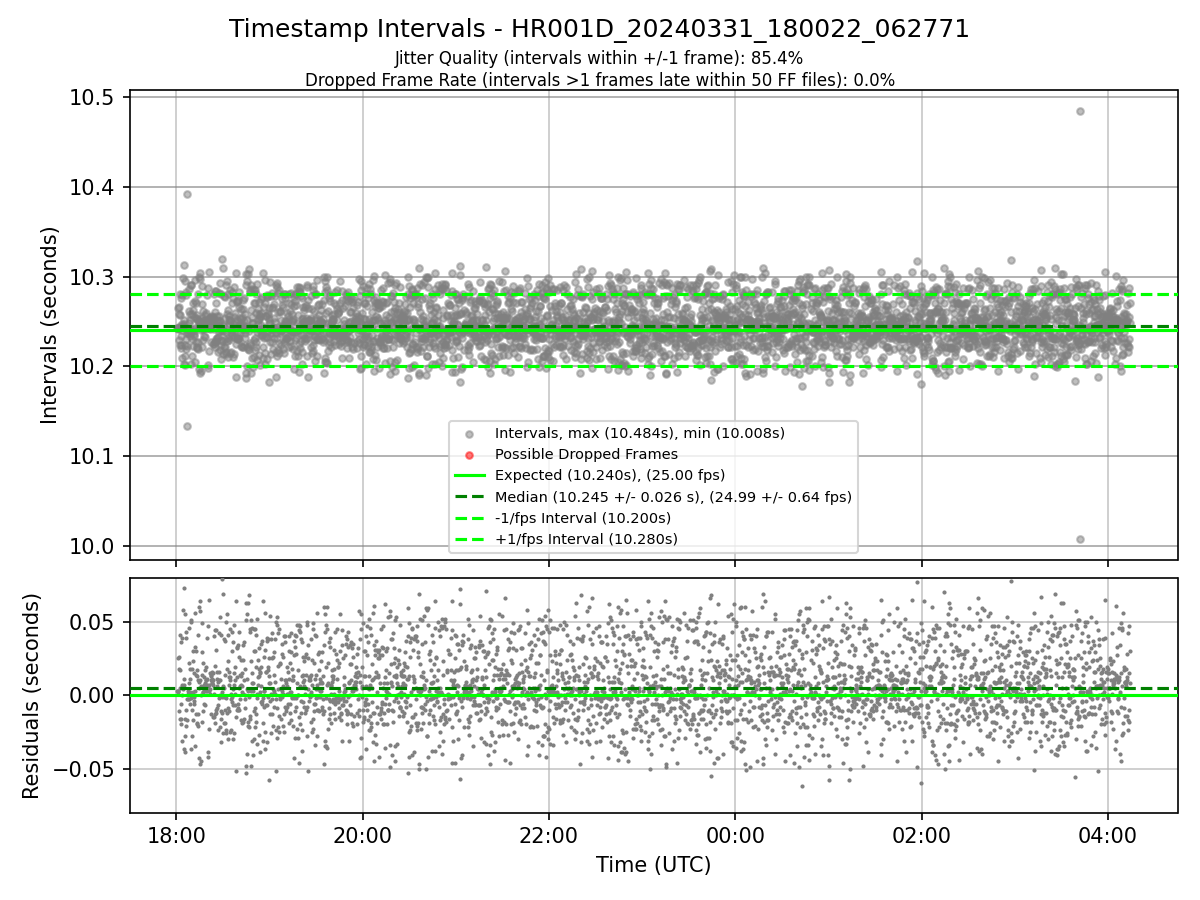Click the gray dot marker beside the Intervals legend entry
Image resolution: width=1200 pixels, height=900 pixels.
click(470, 434)
